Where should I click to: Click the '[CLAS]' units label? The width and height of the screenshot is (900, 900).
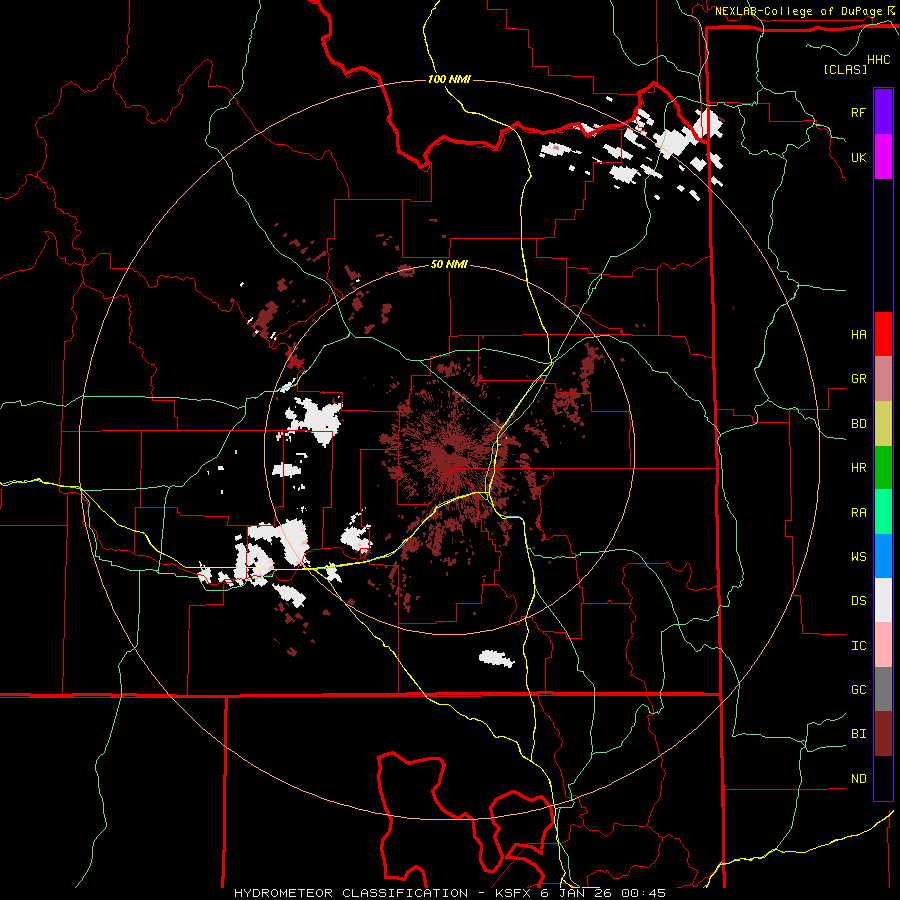(x=845, y=69)
